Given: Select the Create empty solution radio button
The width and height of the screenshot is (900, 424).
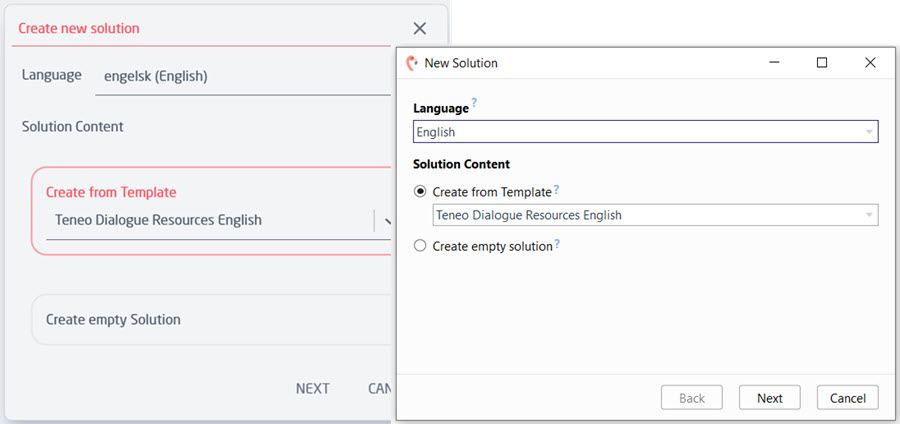Looking at the screenshot, I should [x=420, y=246].
